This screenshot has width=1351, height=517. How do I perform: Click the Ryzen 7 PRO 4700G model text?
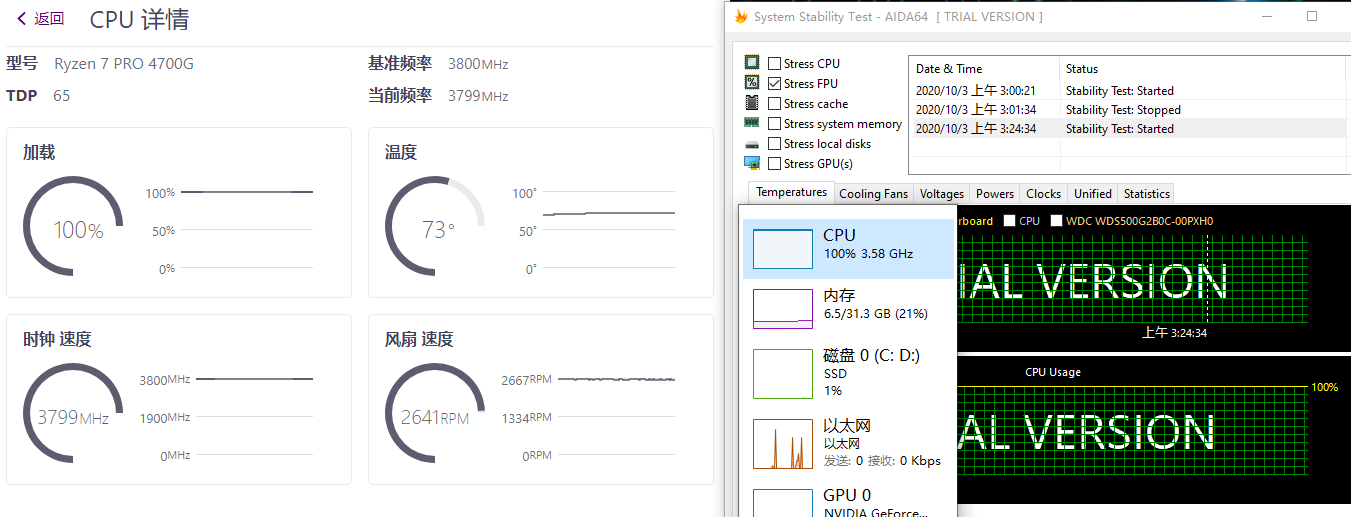(124, 64)
